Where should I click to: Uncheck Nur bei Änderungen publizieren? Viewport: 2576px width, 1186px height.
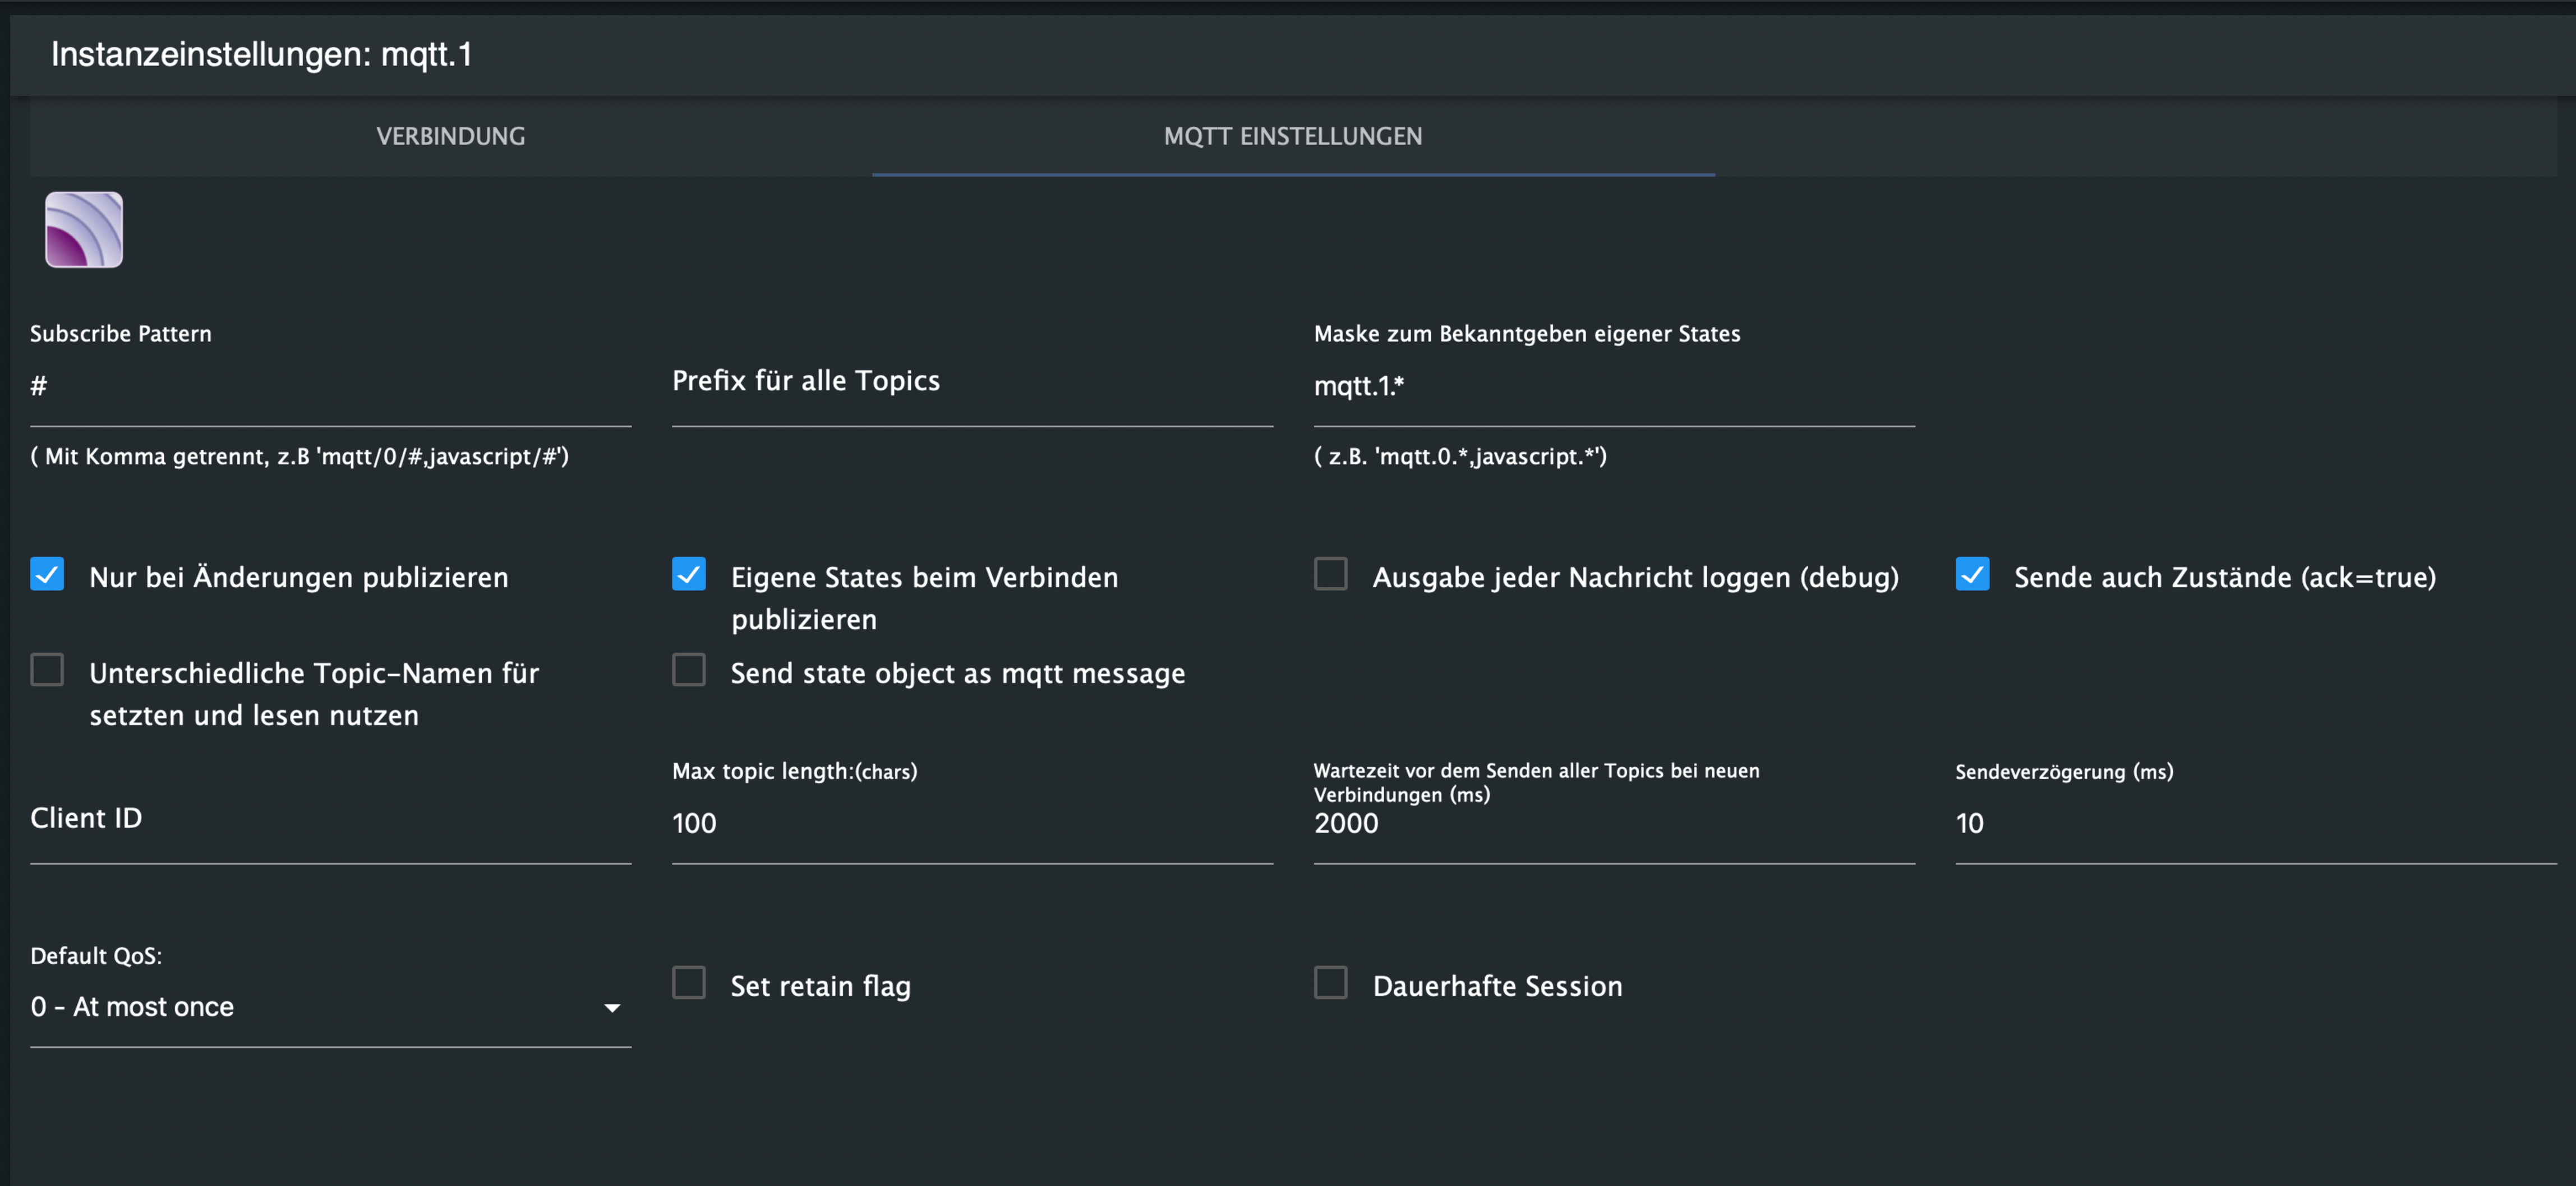pos(47,574)
